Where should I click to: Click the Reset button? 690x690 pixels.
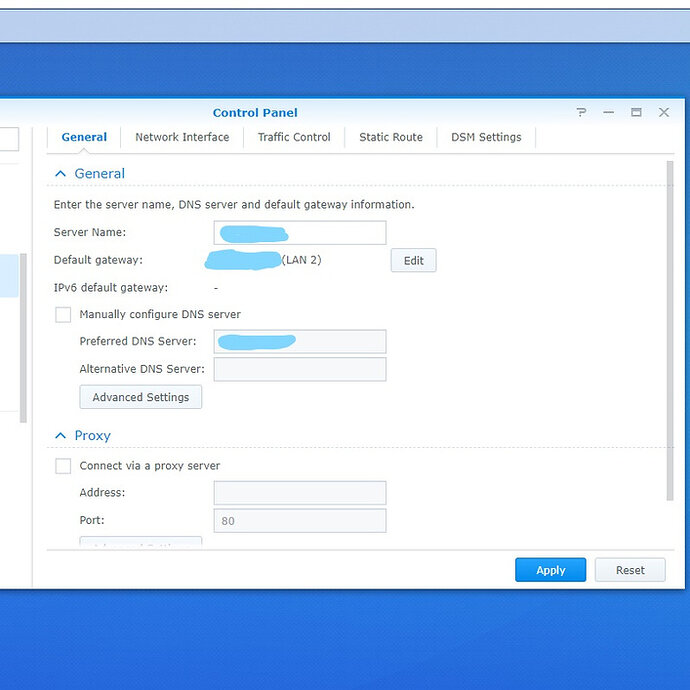pyautogui.click(x=630, y=570)
